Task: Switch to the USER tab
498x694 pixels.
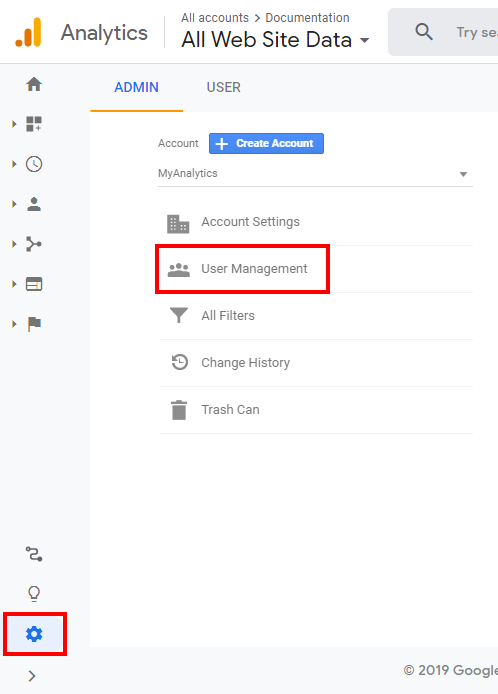Action: tap(224, 87)
